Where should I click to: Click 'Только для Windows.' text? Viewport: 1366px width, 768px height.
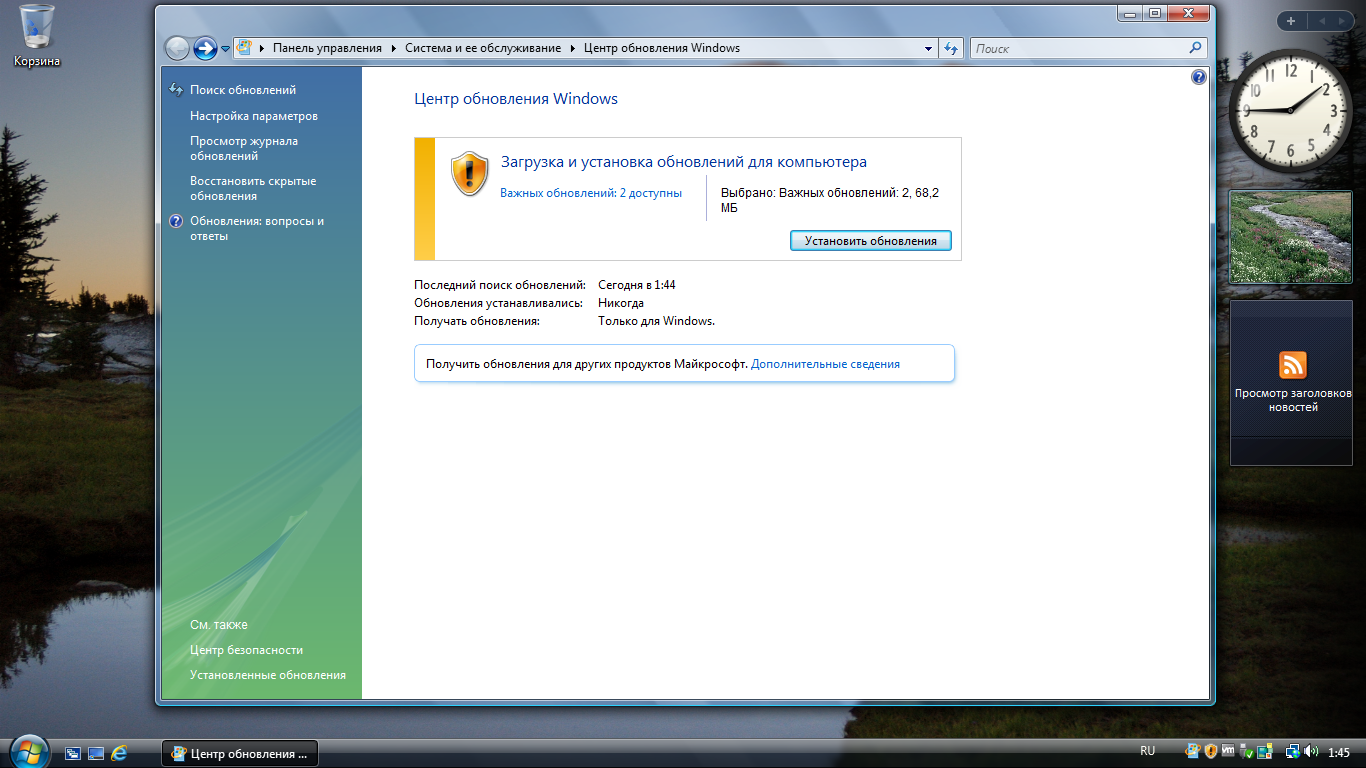657,321
